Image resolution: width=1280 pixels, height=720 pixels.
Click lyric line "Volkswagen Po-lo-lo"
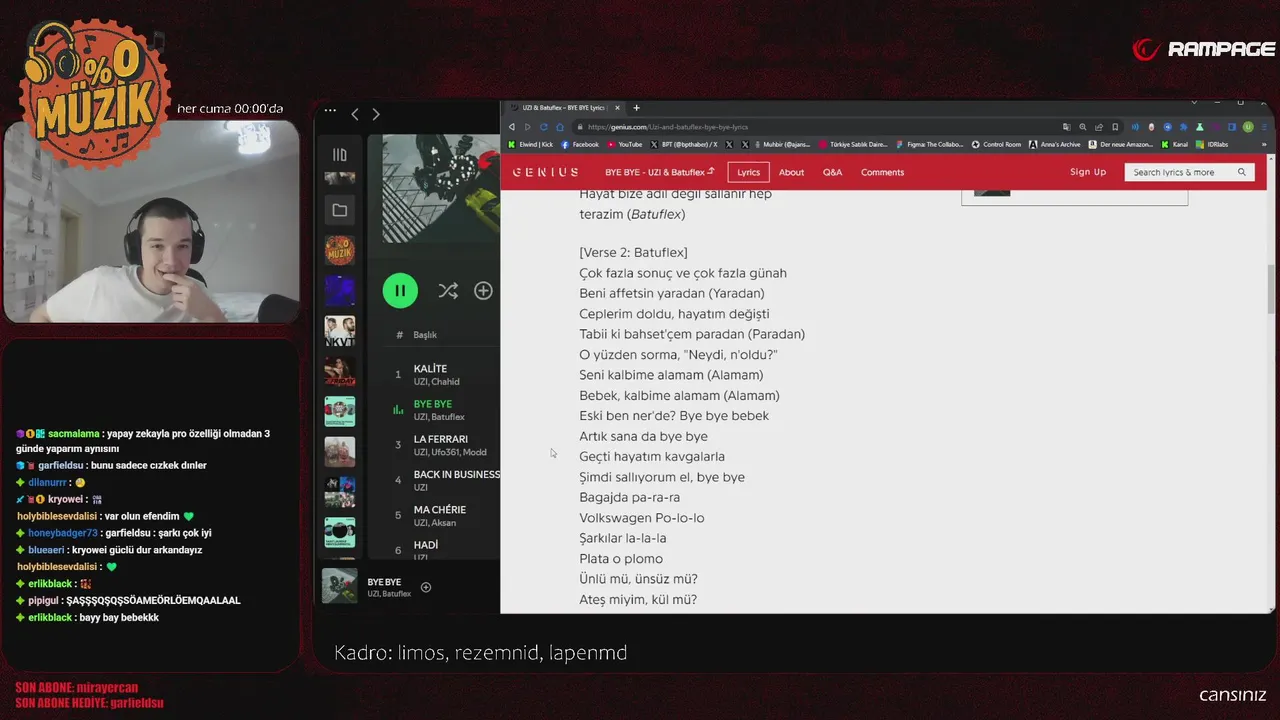642,518
